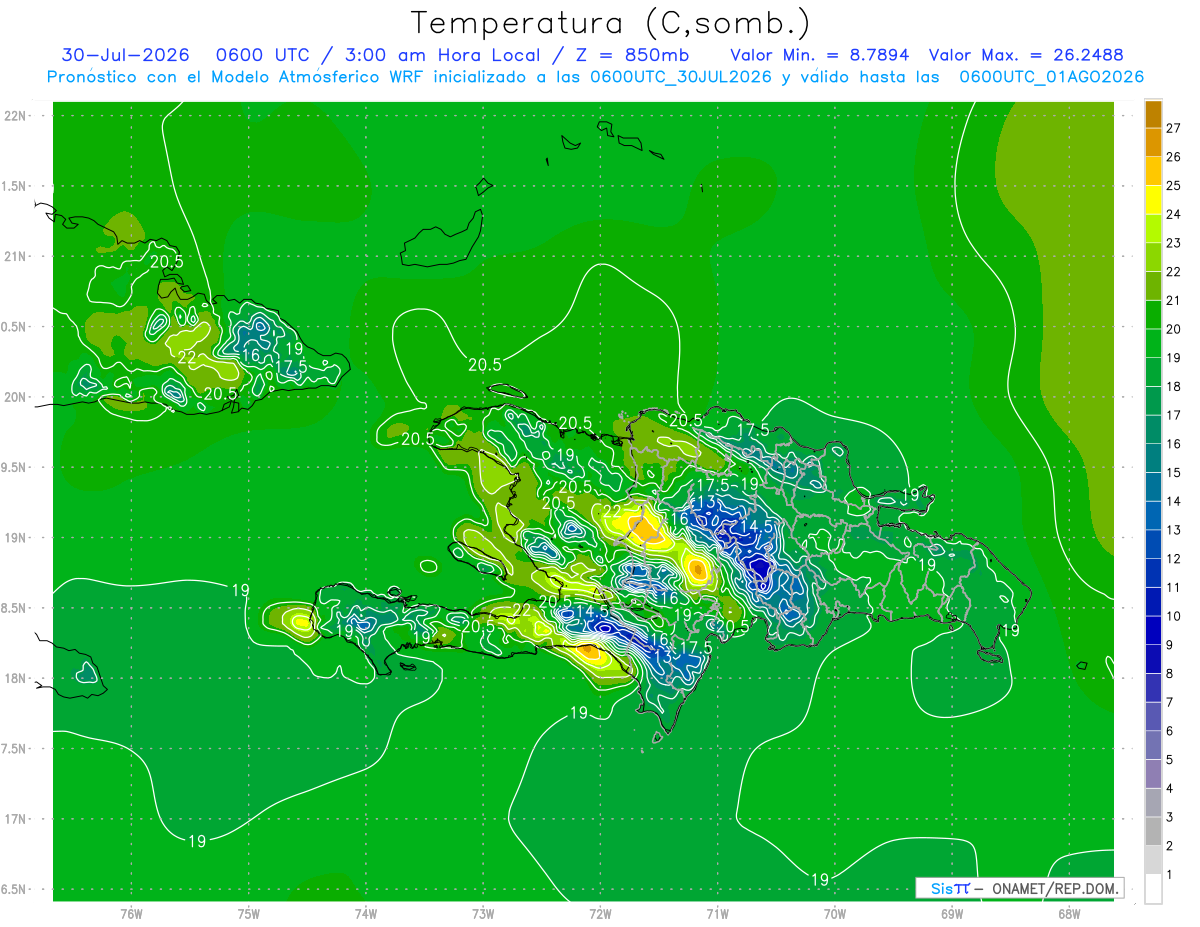Image resolution: width=1200 pixels, height=927 pixels.
Task: Click legend value "21" on color bar
Action: pos(1174,300)
